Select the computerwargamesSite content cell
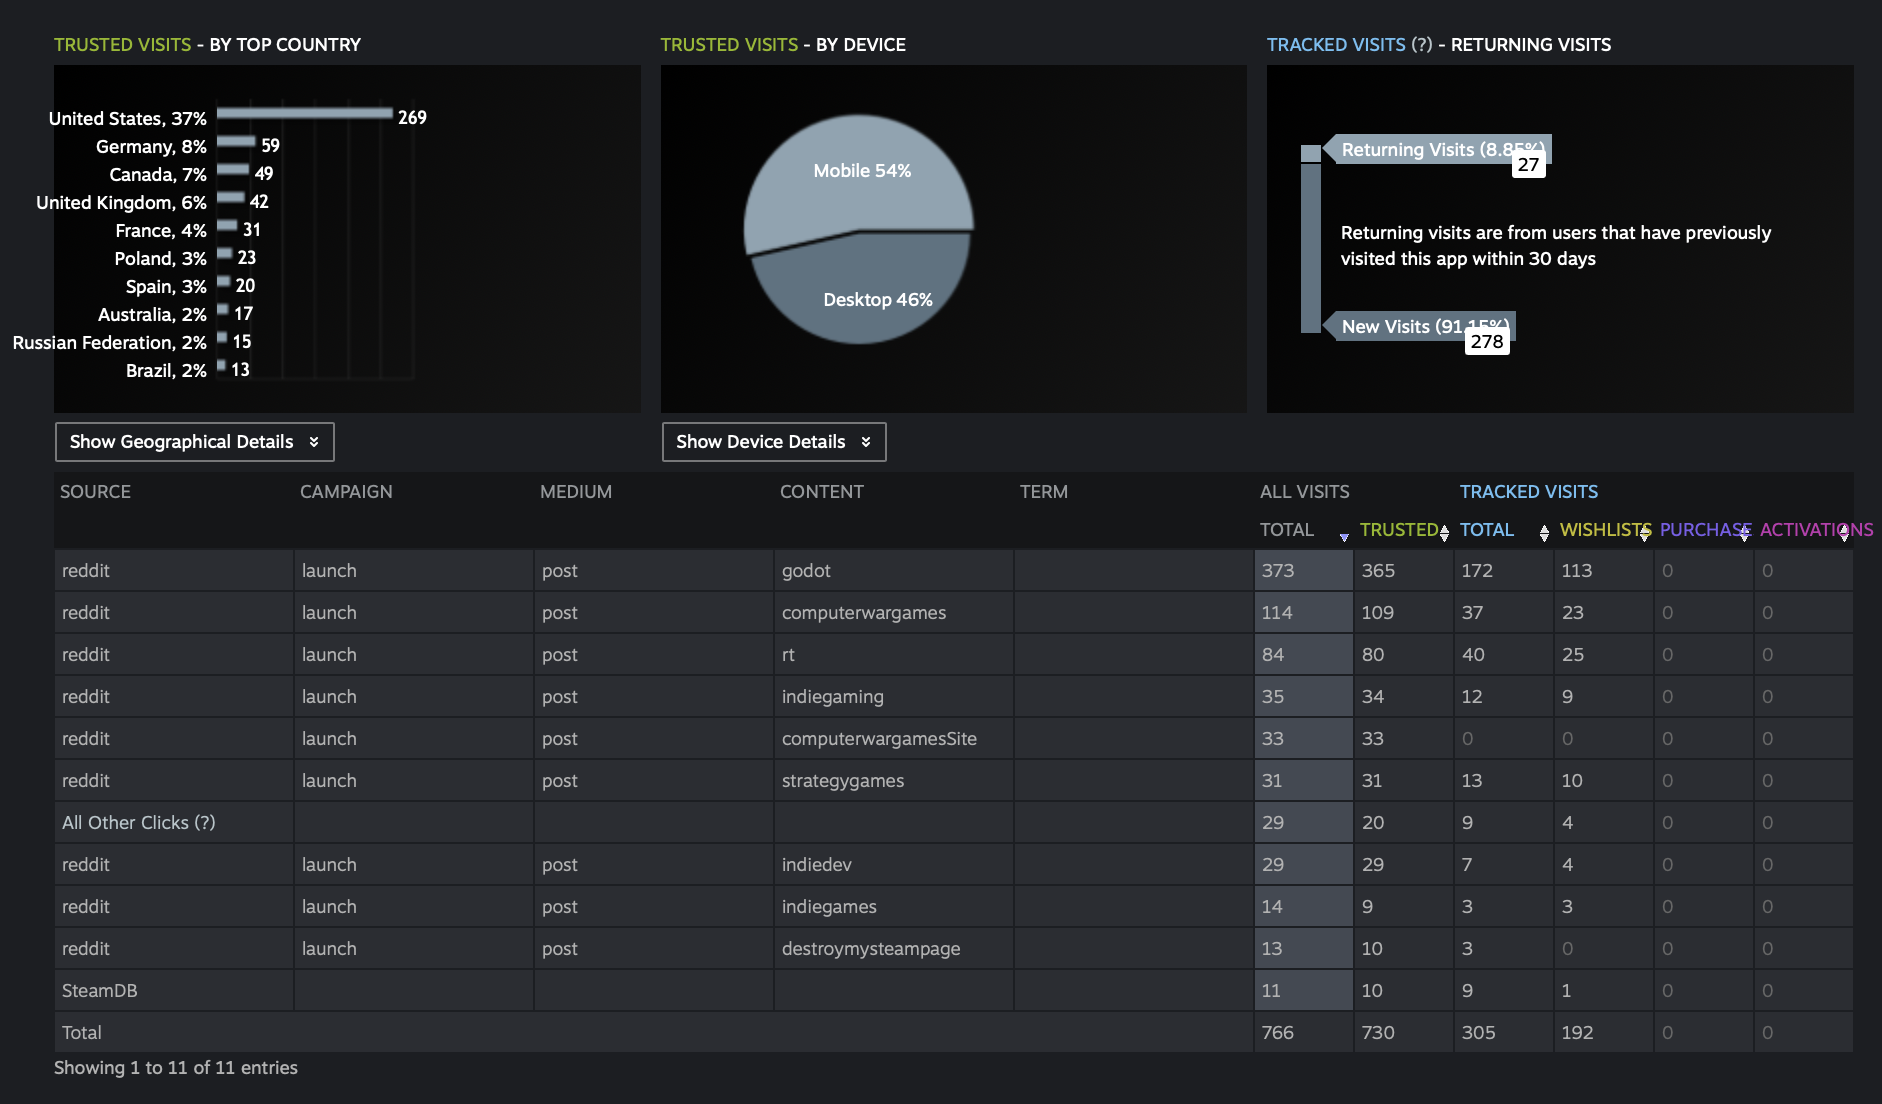 coord(894,739)
